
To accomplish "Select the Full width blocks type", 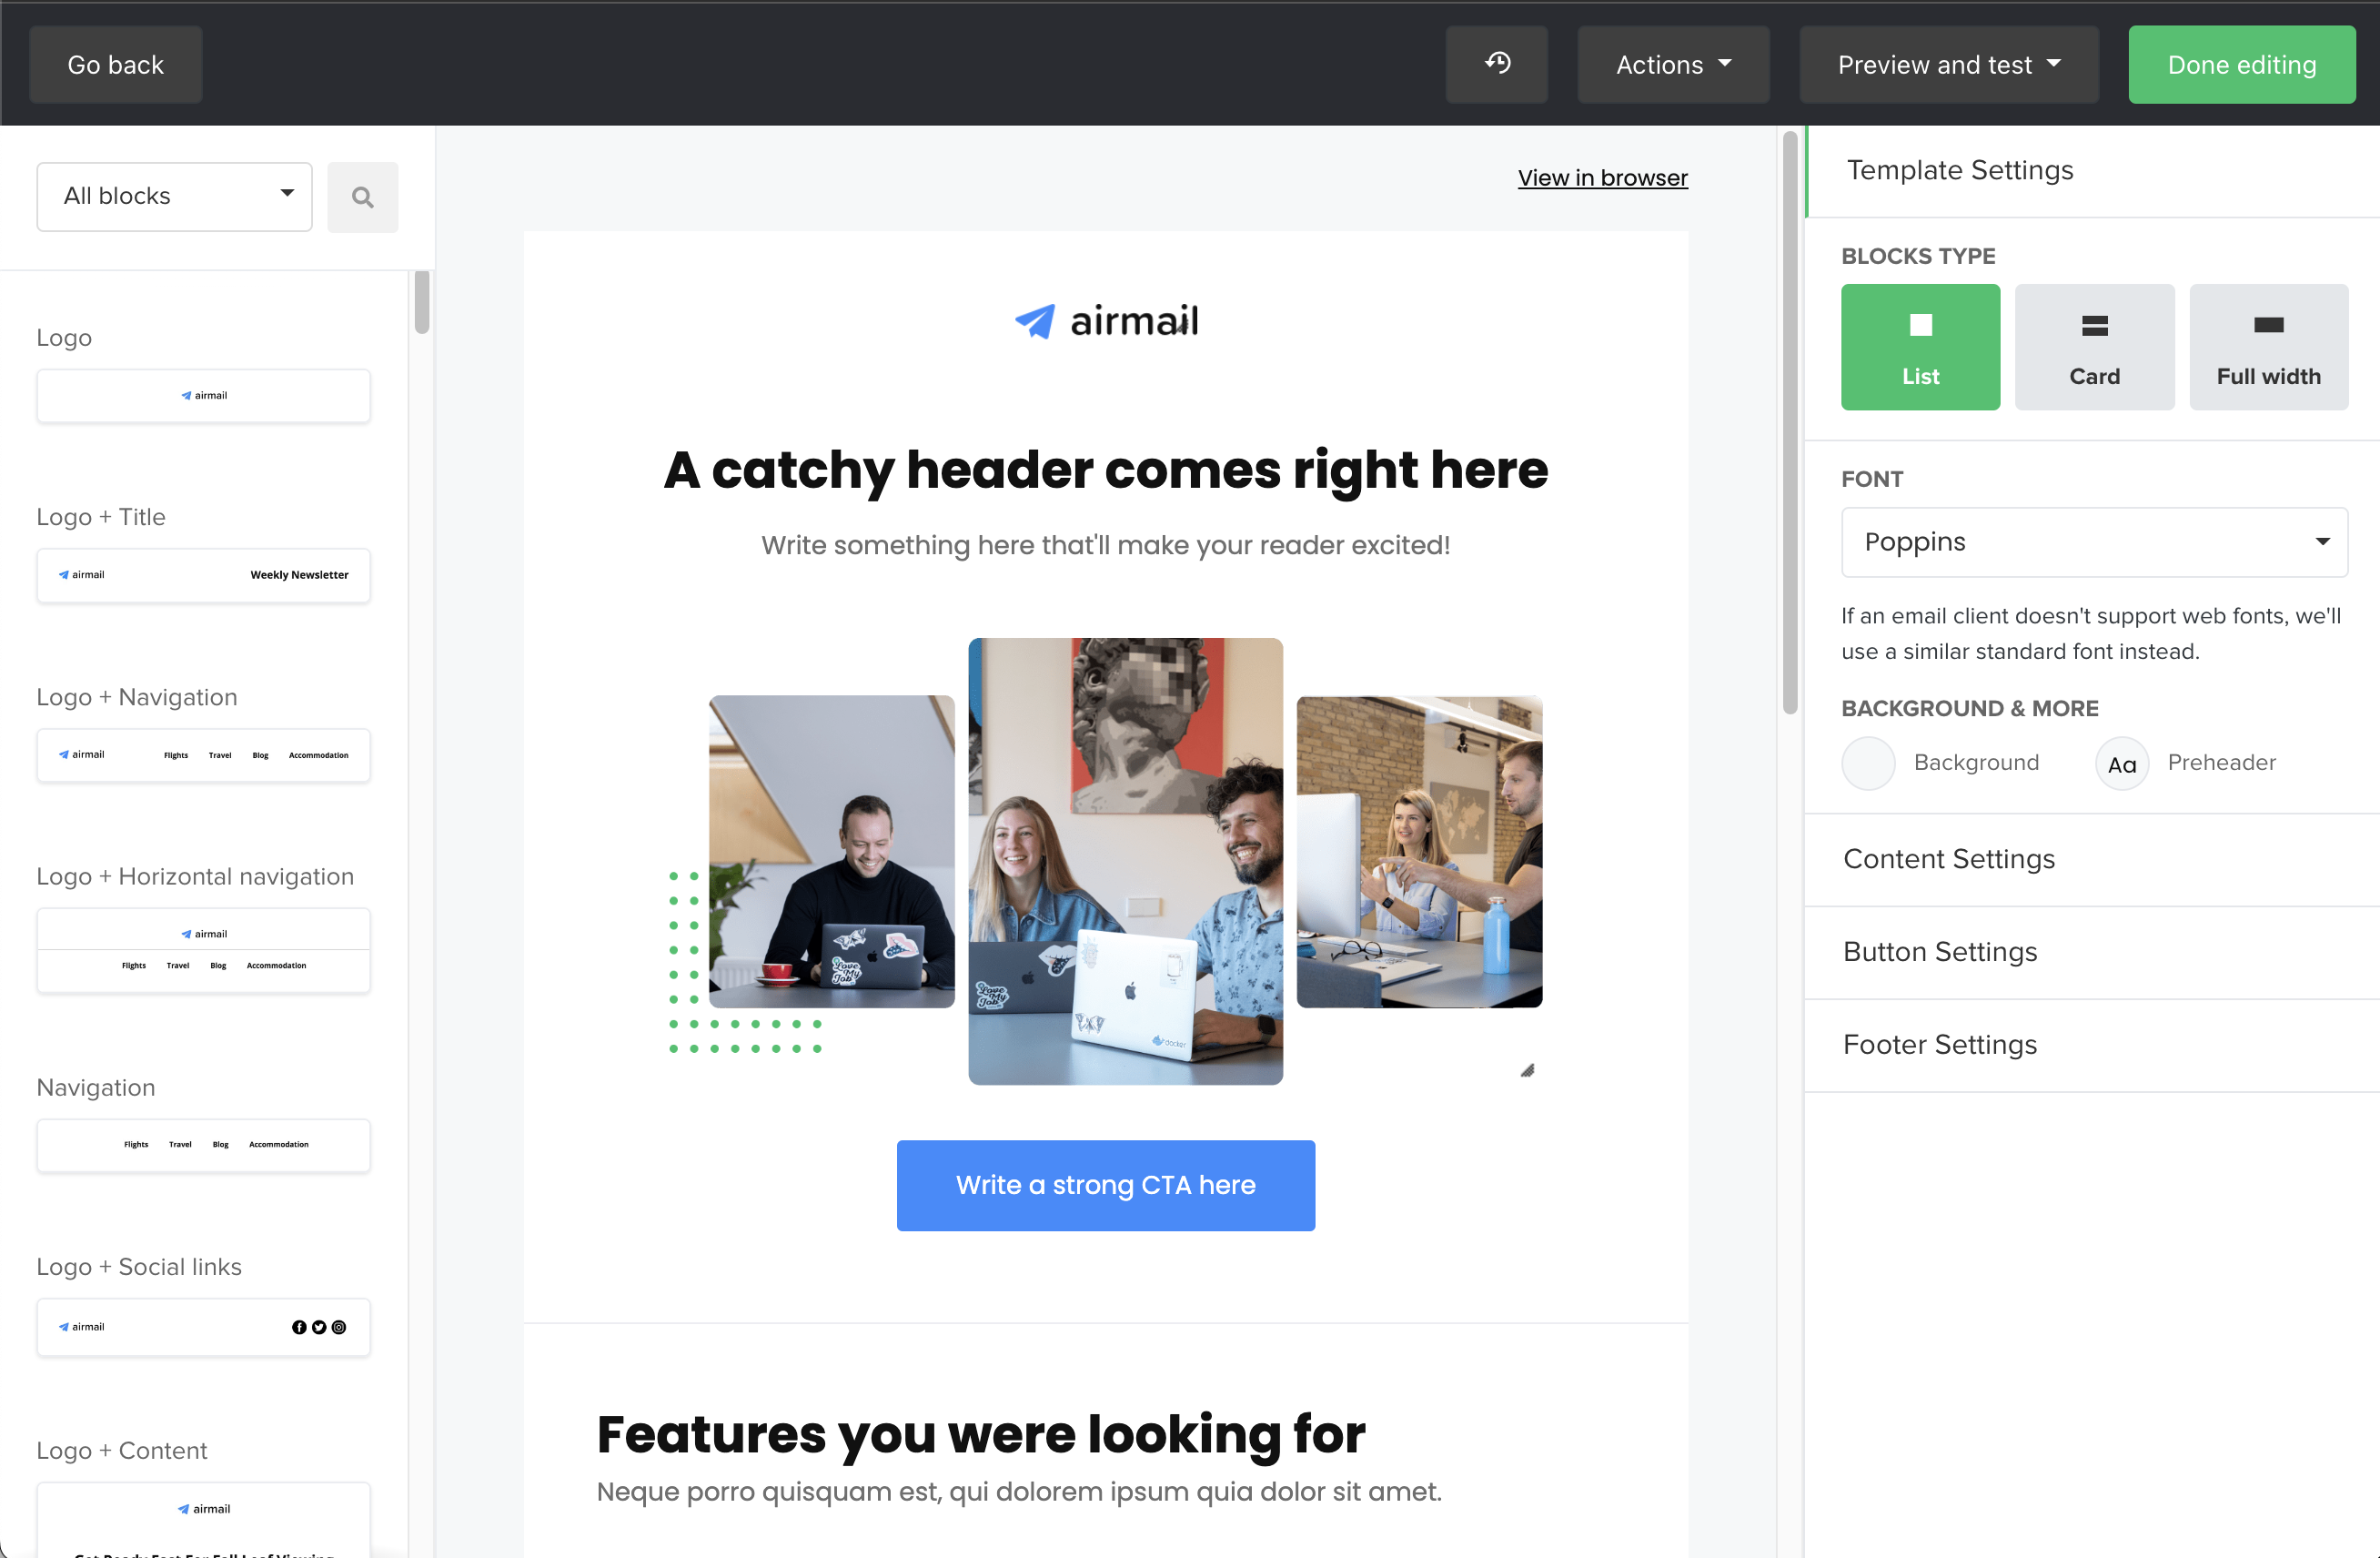I will [2268, 347].
